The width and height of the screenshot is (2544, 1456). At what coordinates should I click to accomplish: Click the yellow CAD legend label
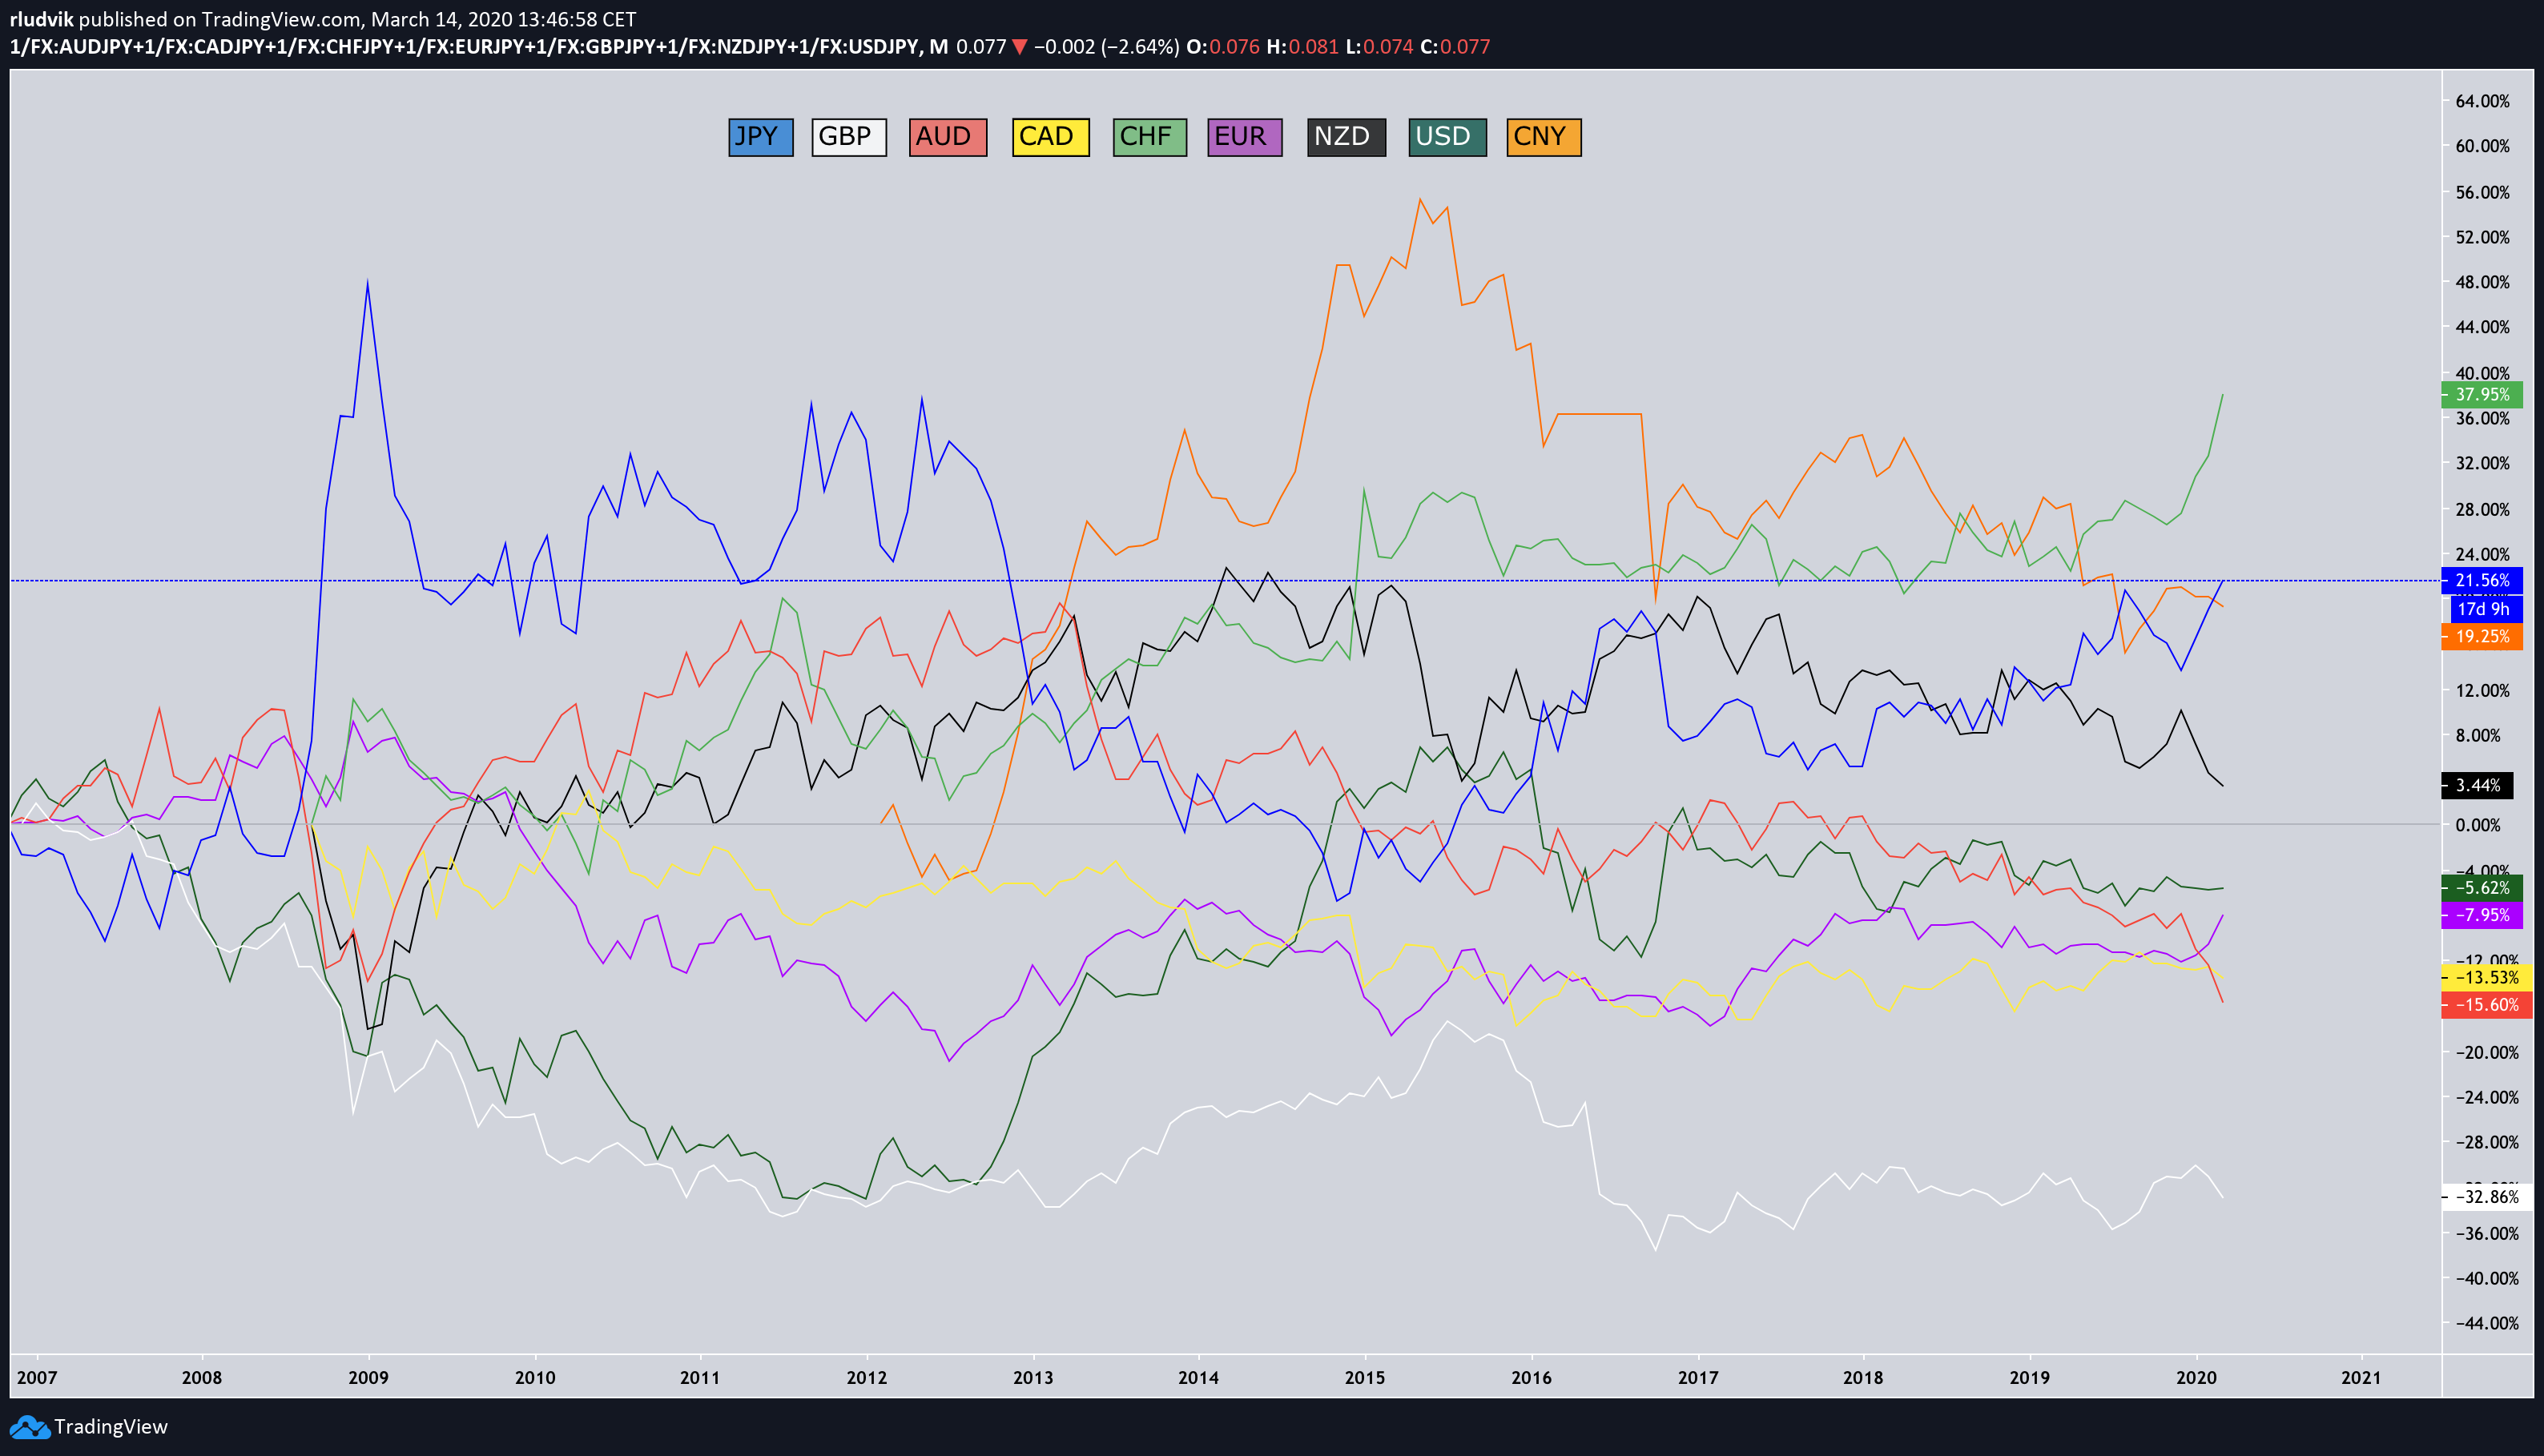[x=1050, y=137]
